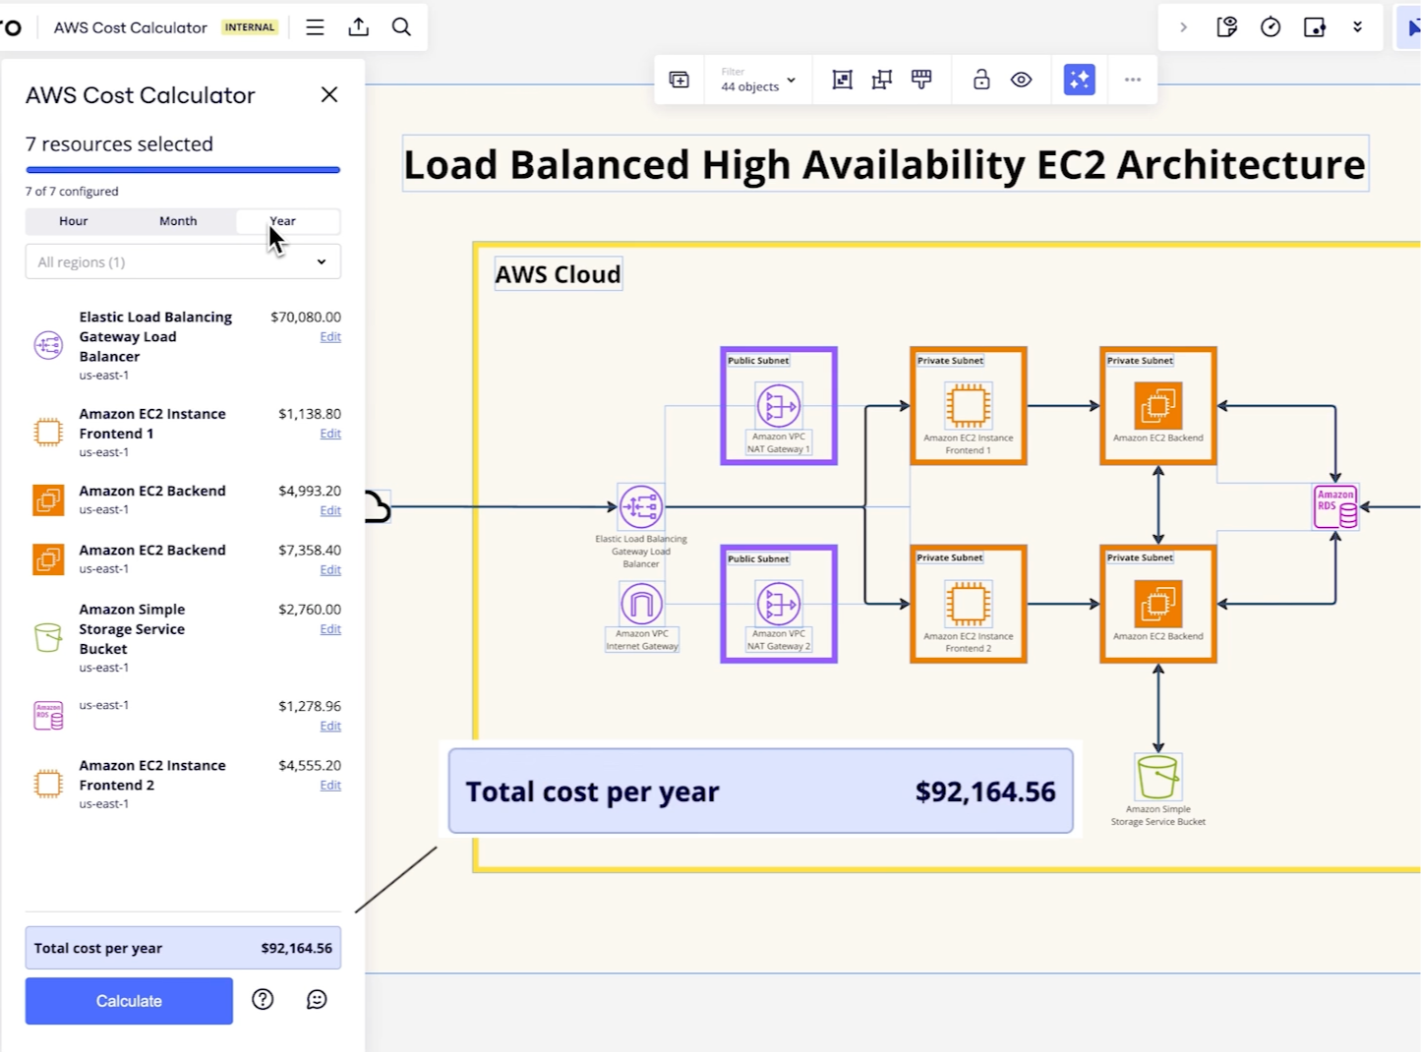
Task: Edit Elastic Load Balancing Gateway cost
Action: [330, 337]
